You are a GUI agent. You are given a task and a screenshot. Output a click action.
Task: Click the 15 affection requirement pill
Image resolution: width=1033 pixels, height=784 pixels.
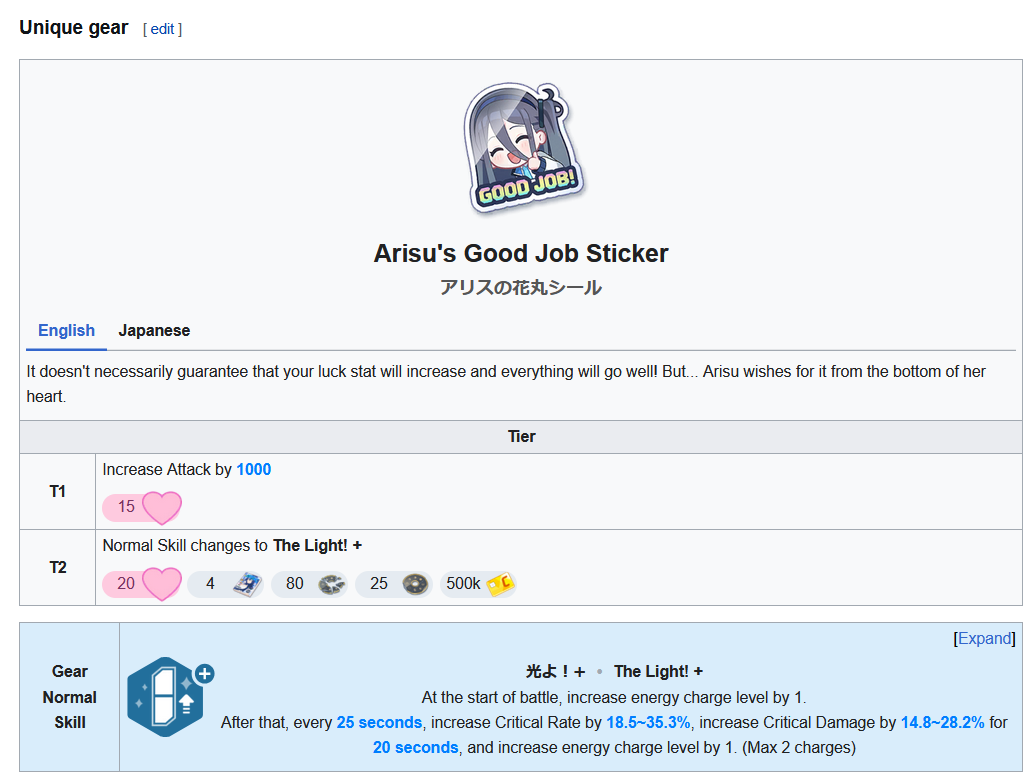[142, 507]
